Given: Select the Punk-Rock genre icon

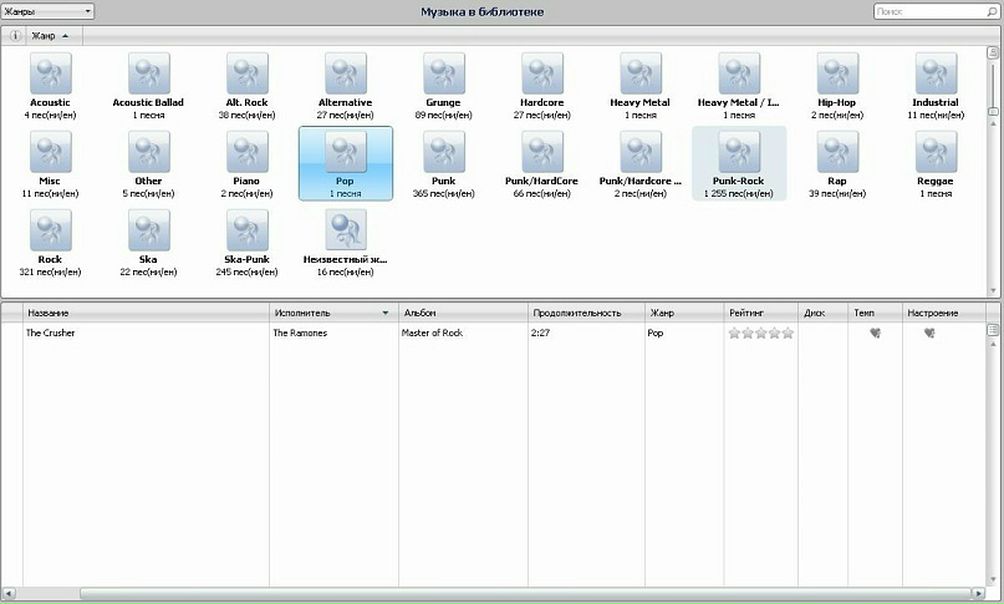Looking at the screenshot, I should (x=739, y=153).
